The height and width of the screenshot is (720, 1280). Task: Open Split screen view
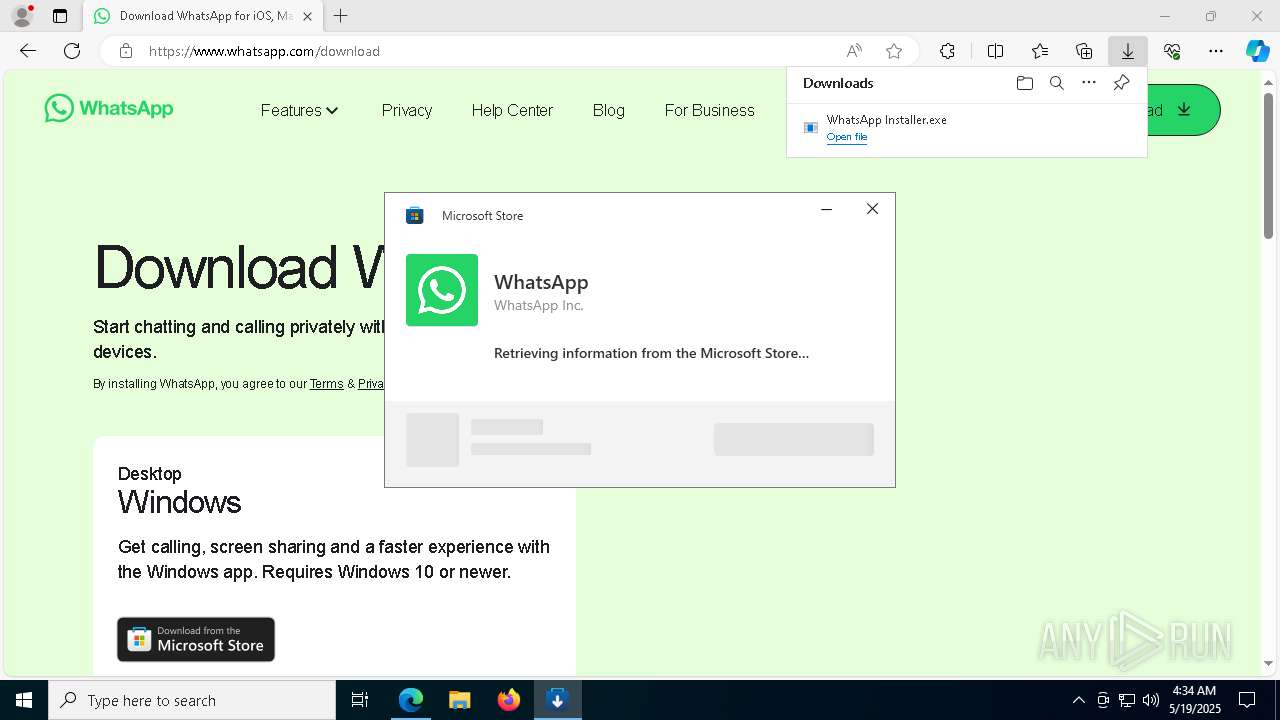(995, 51)
